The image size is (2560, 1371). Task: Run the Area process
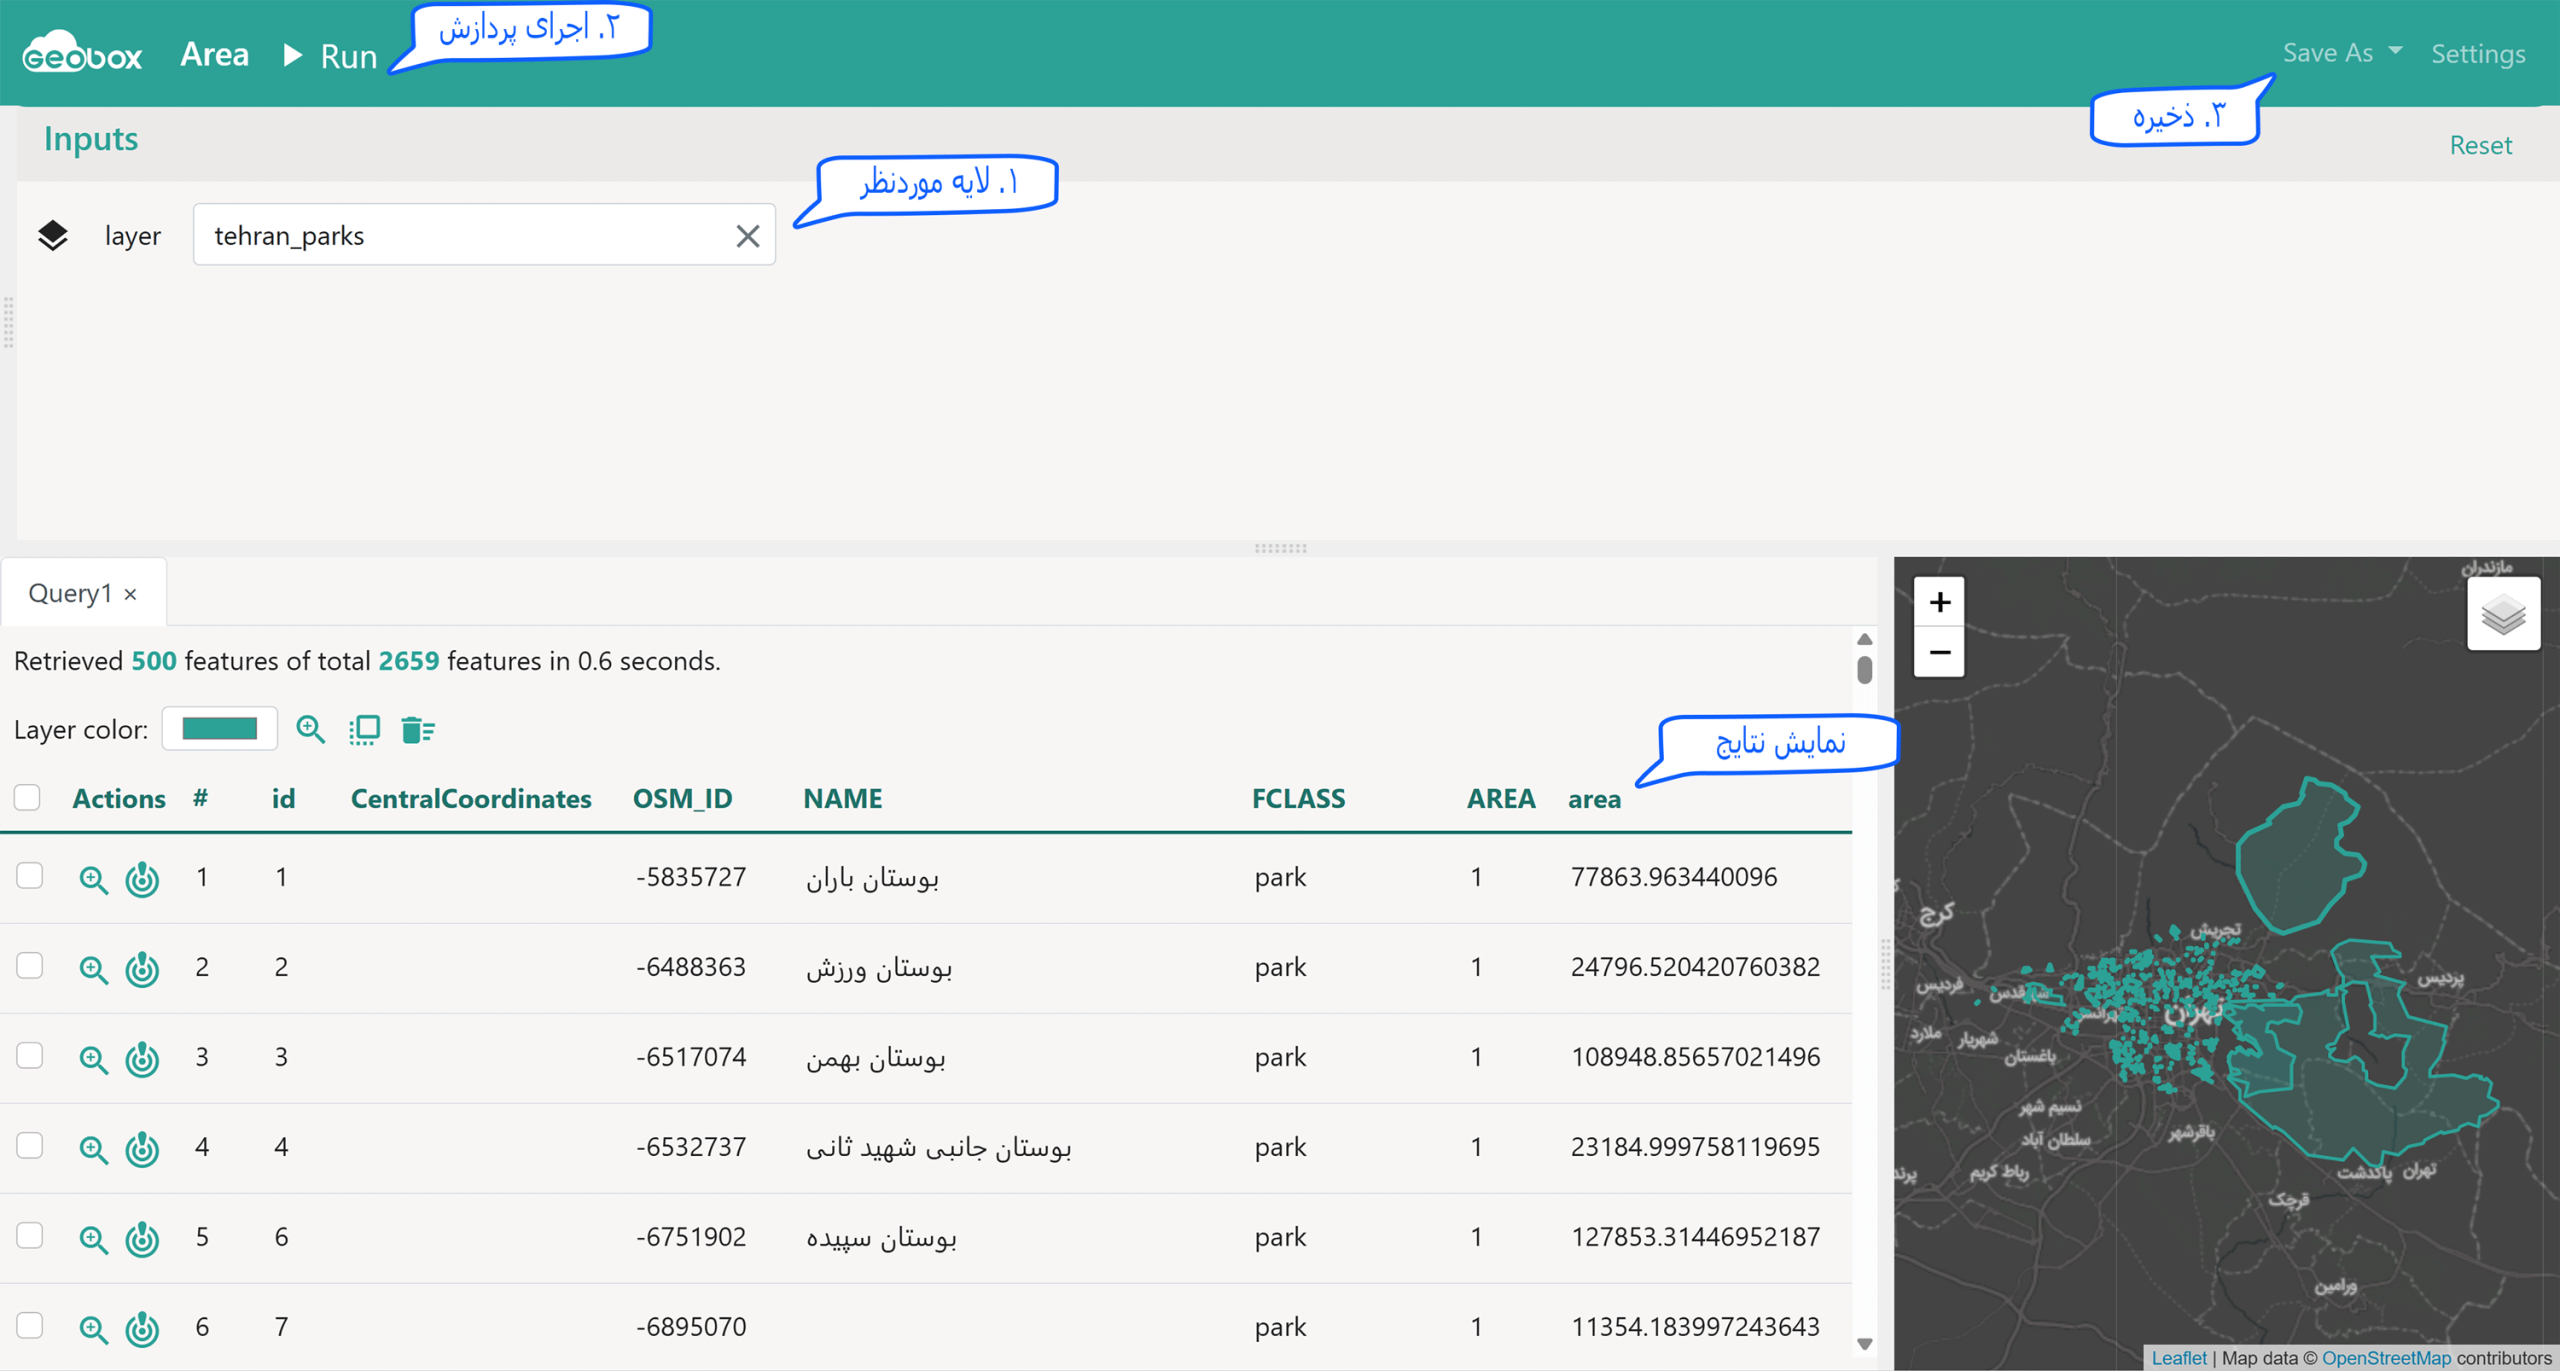[330, 56]
